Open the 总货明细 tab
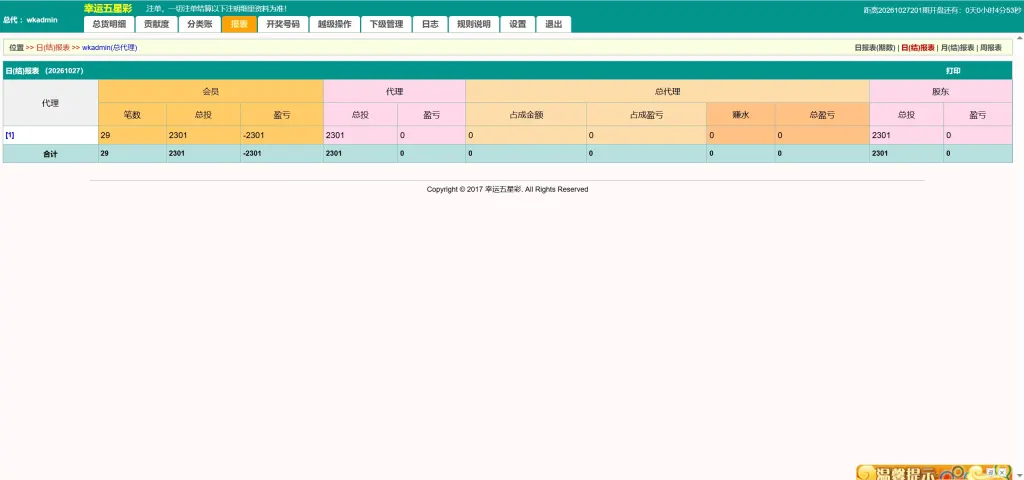The height and width of the screenshot is (480, 1024). (109, 24)
